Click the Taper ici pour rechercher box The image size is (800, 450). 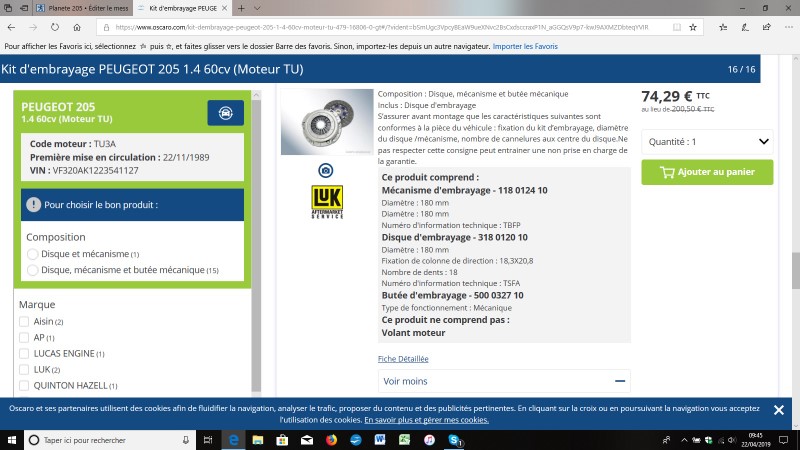click(110, 440)
